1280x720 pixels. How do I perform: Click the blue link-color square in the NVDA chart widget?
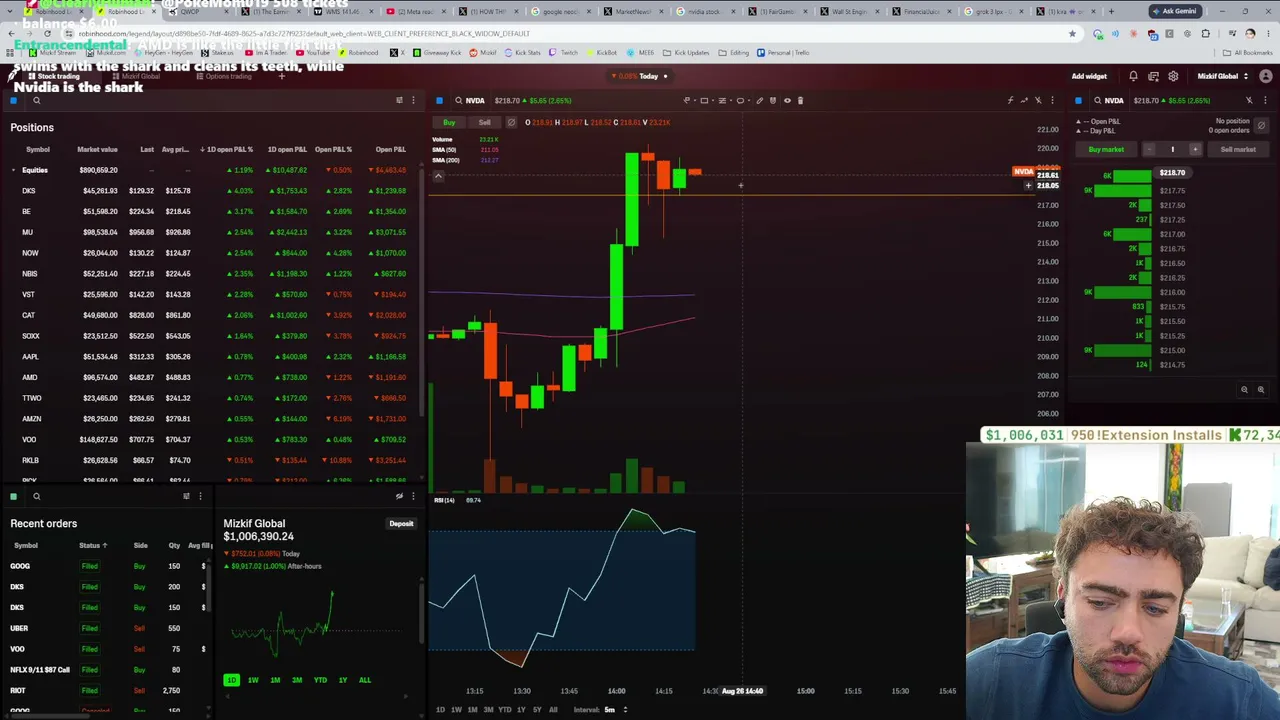[x=439, y=100]
